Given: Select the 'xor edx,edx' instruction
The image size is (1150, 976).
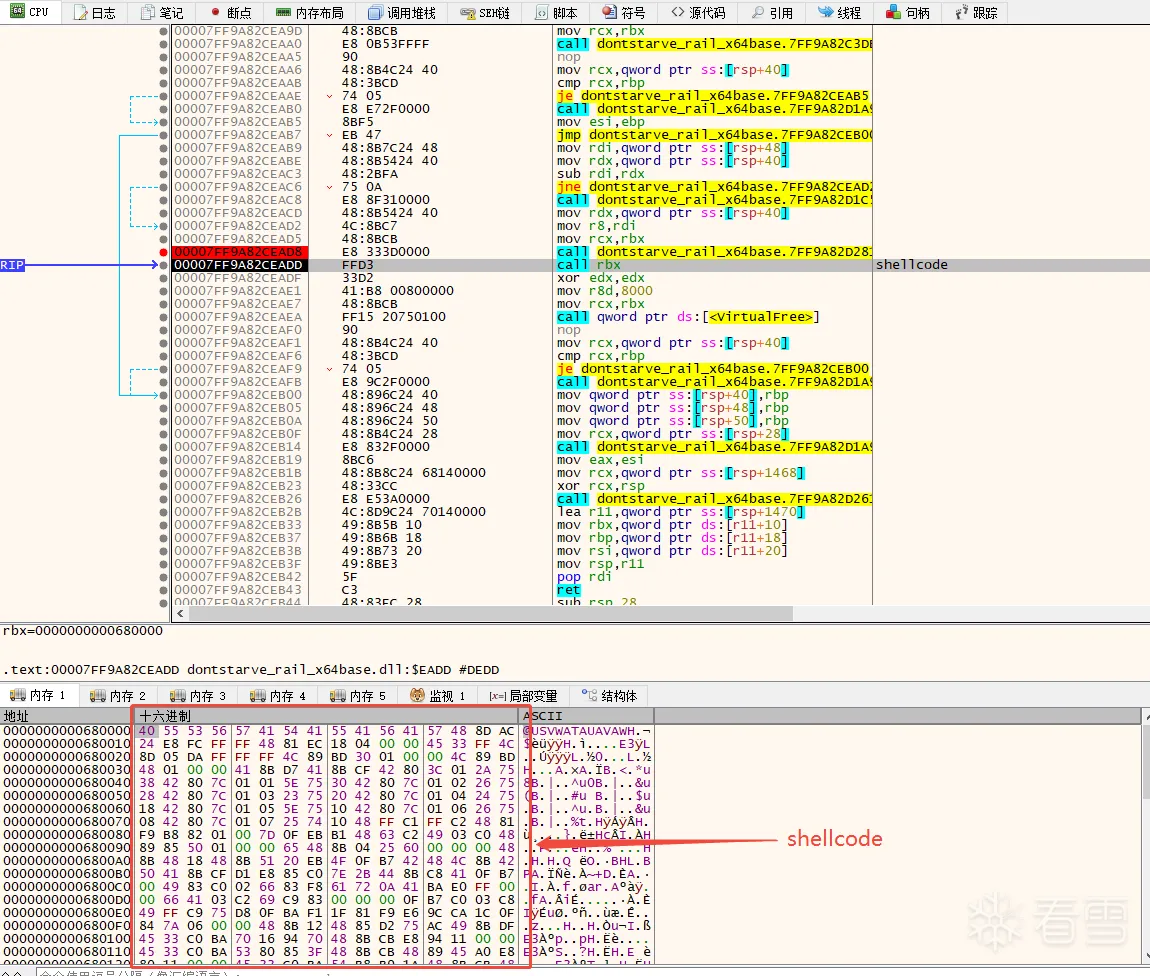Looking at the screenshot, I should tap(601, 278).
